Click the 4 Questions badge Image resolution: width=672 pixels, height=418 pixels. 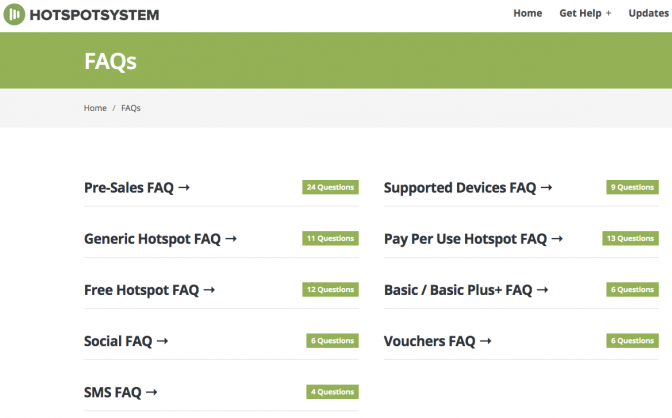tap(332, 392)
